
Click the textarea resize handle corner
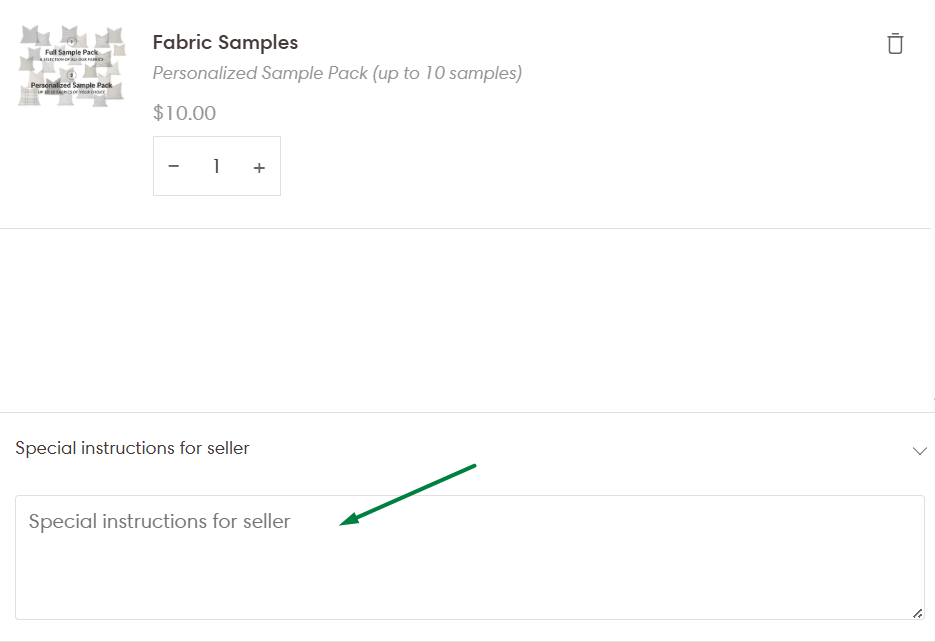pos(917,612)
